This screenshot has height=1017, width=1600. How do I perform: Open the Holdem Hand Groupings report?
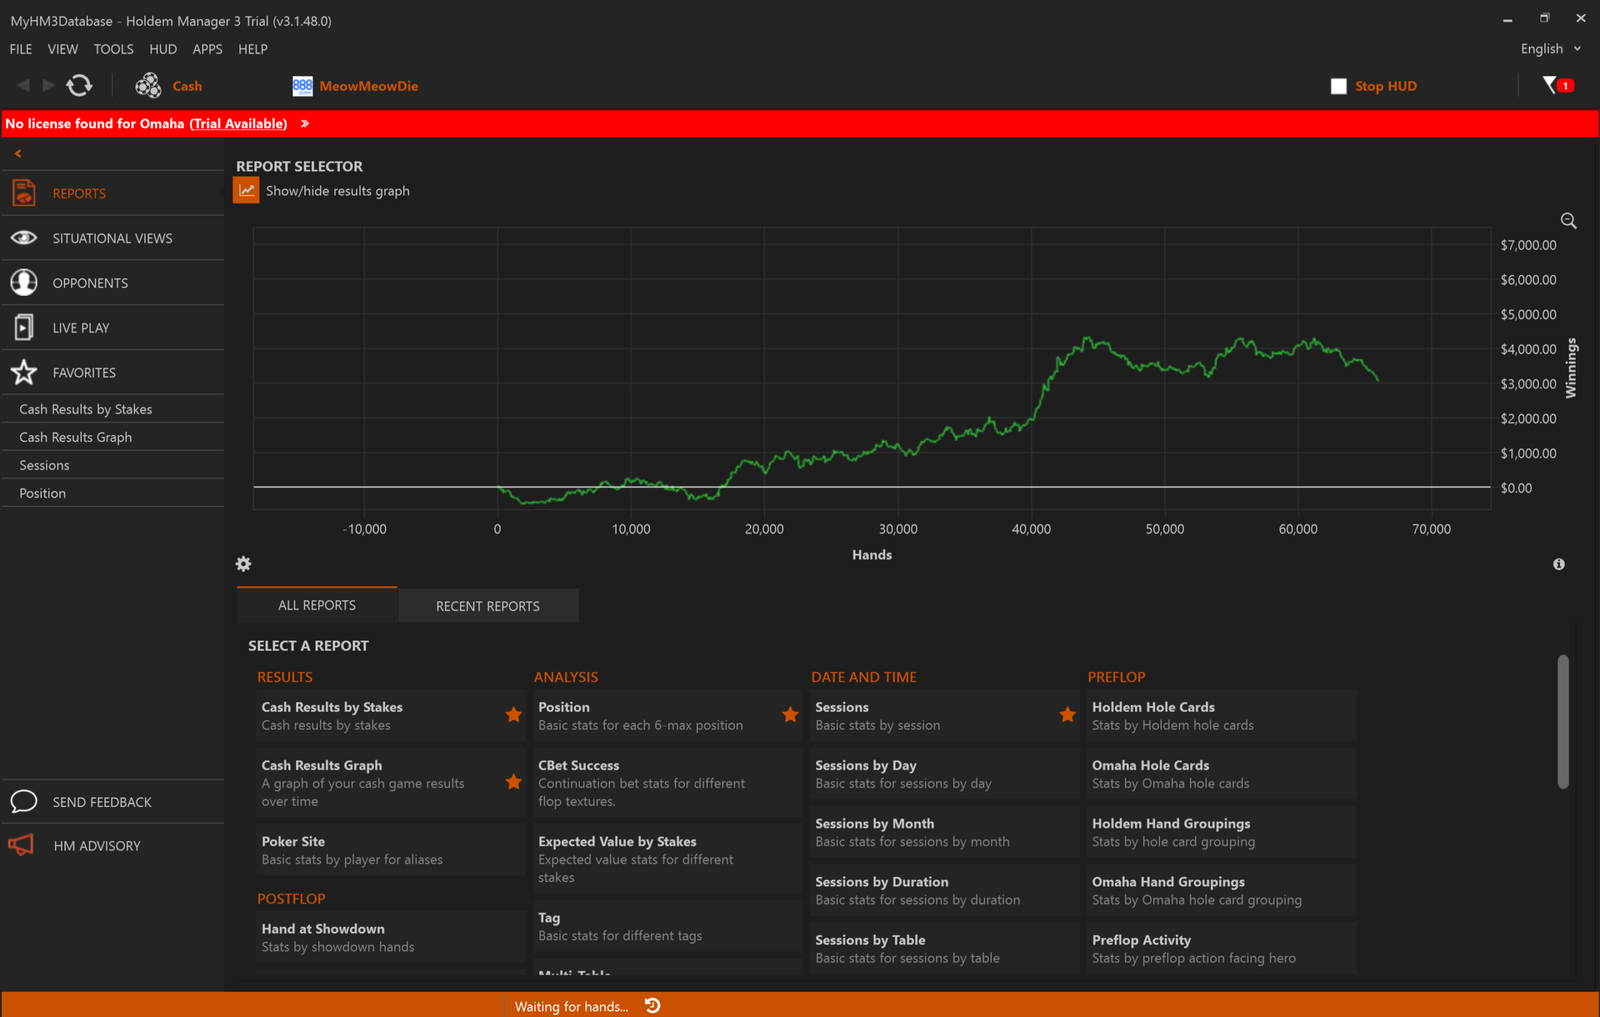click(1221, 832)
